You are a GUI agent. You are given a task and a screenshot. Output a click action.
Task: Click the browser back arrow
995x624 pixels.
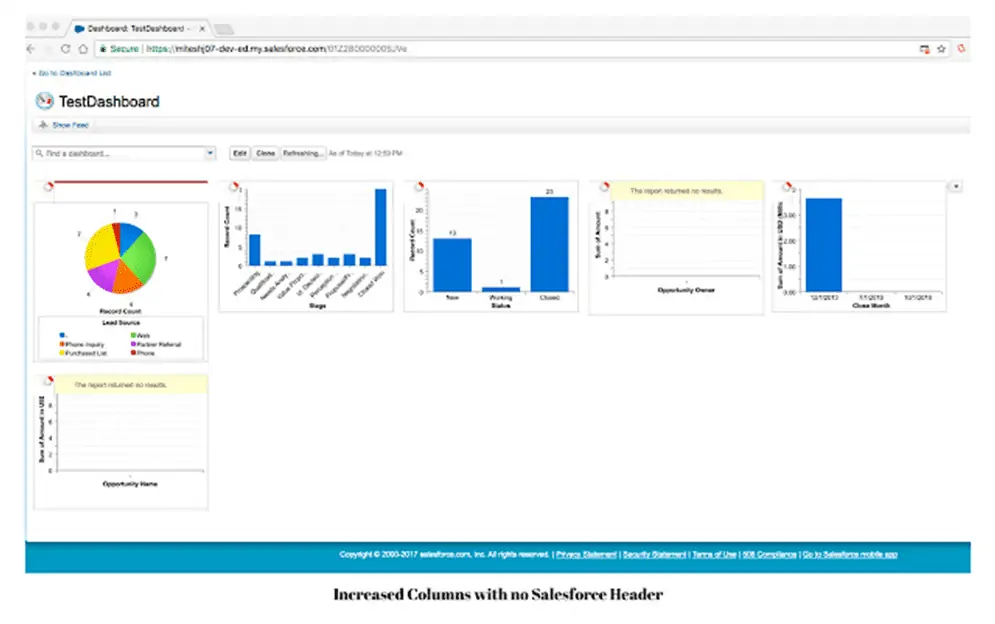coord(30,49)
